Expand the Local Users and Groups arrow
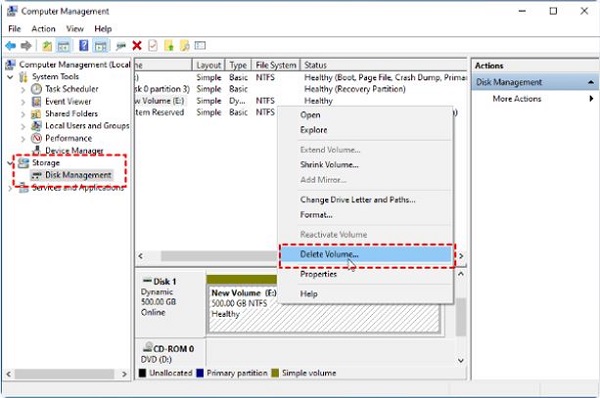 [23, 126]
